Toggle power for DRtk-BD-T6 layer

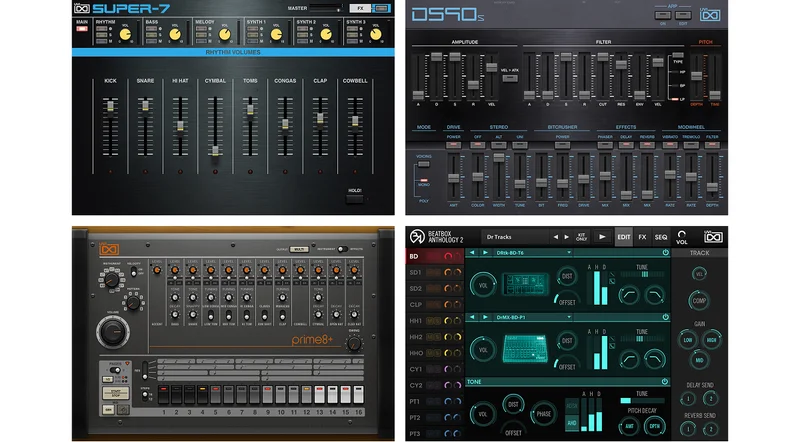click(665, 253)
